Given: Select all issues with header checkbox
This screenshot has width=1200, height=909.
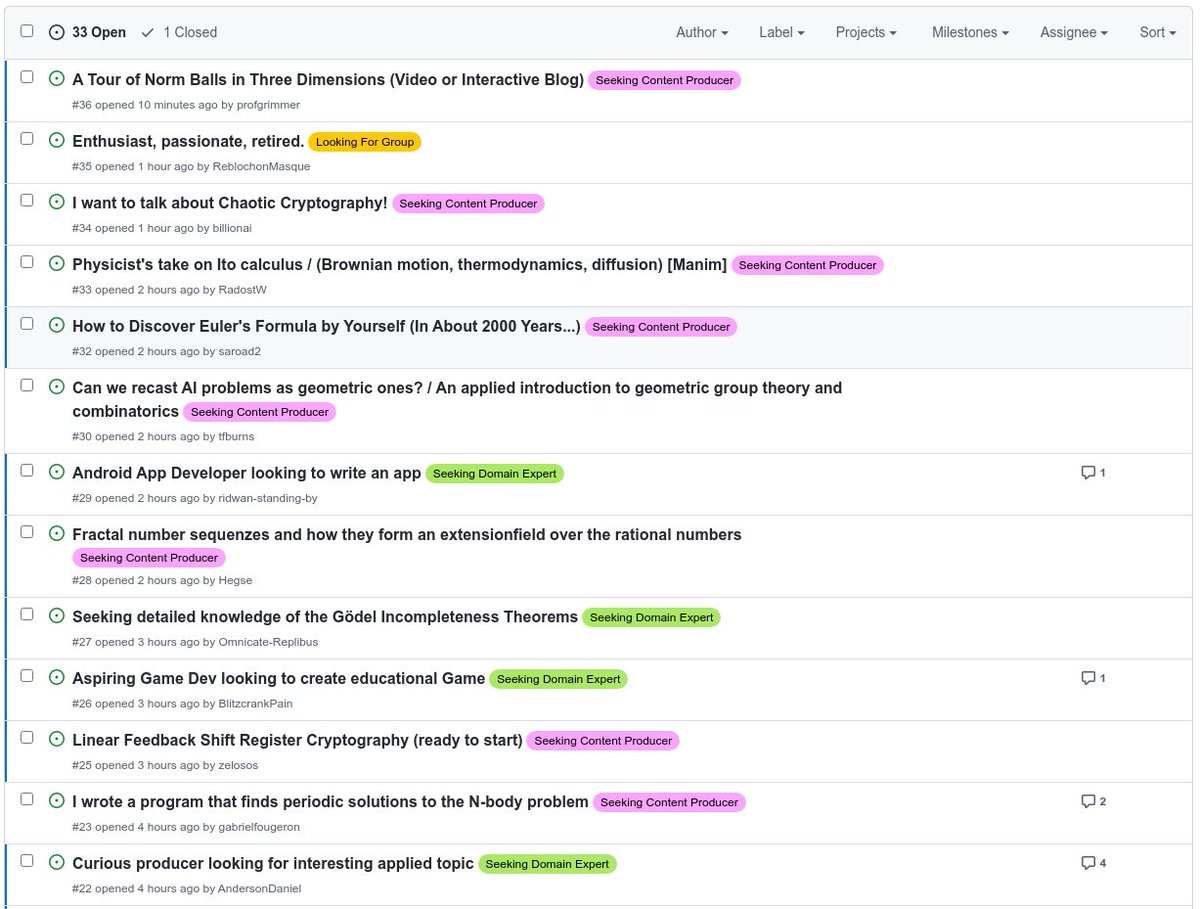Looking at the screenshot, I should pos(27,31).
